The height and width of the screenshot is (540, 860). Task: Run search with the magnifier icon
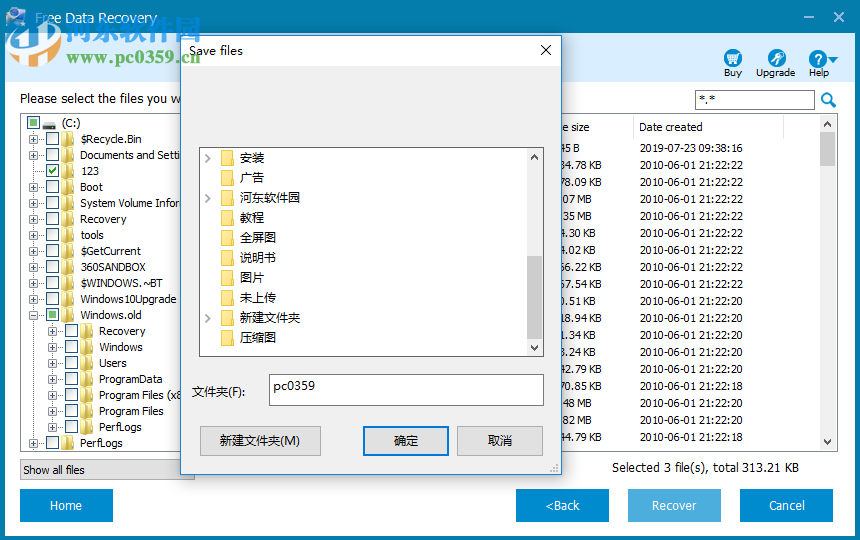point(828,100)
